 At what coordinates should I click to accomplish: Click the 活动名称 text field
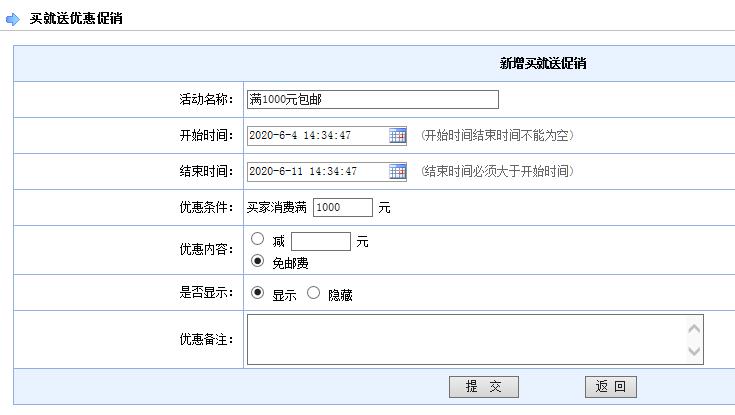372,100
